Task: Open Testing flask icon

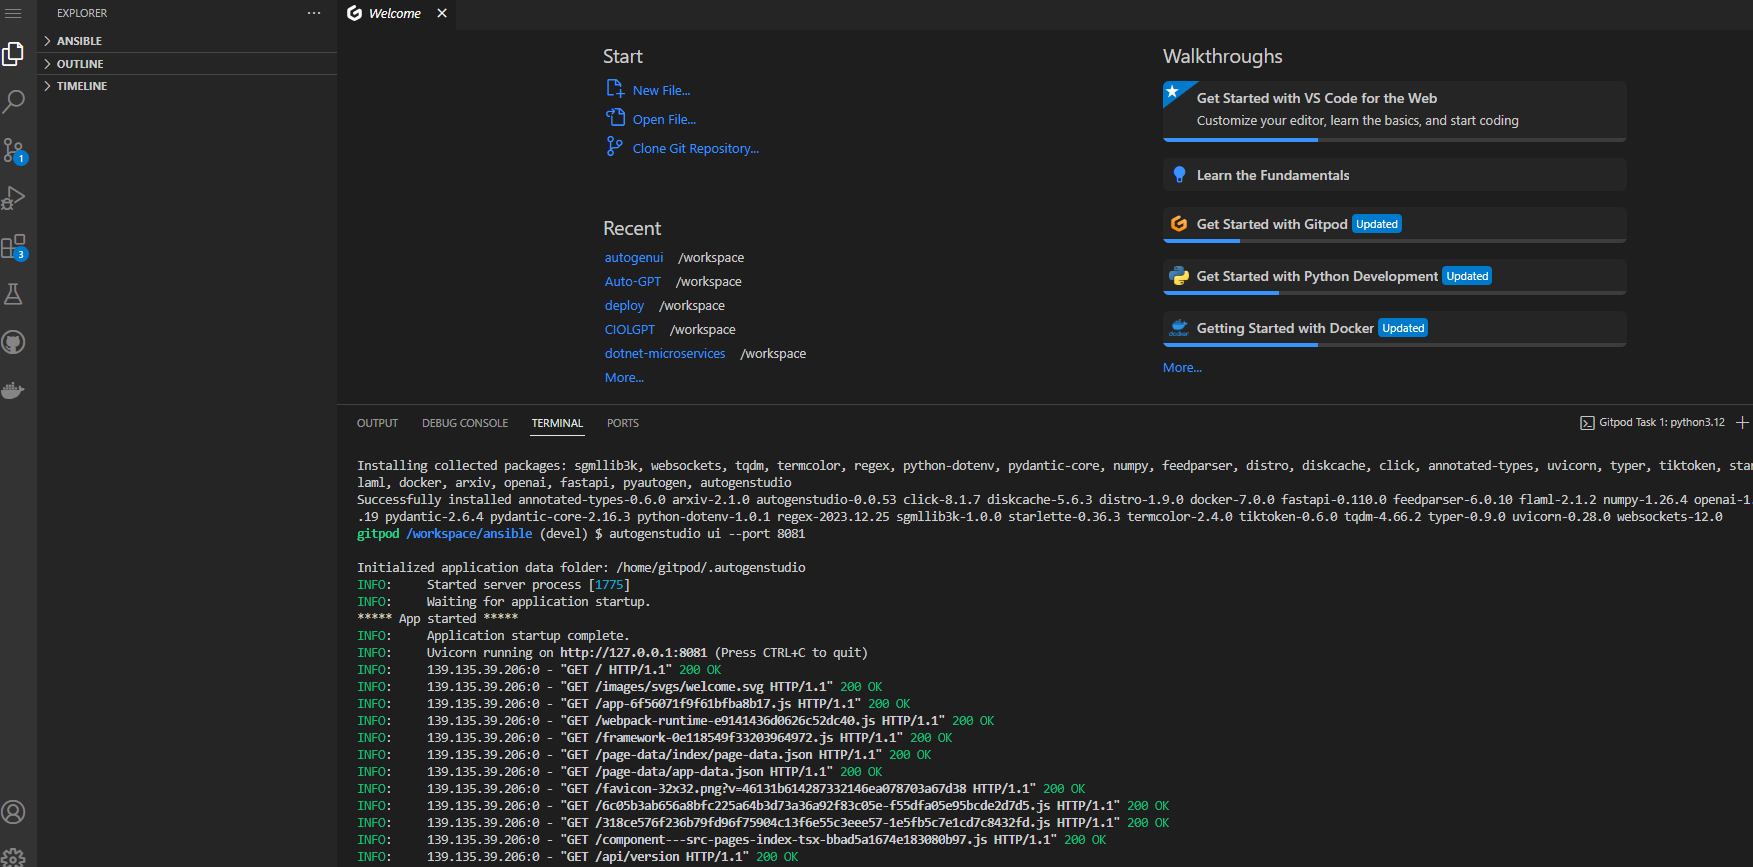Action: point(13,294)
